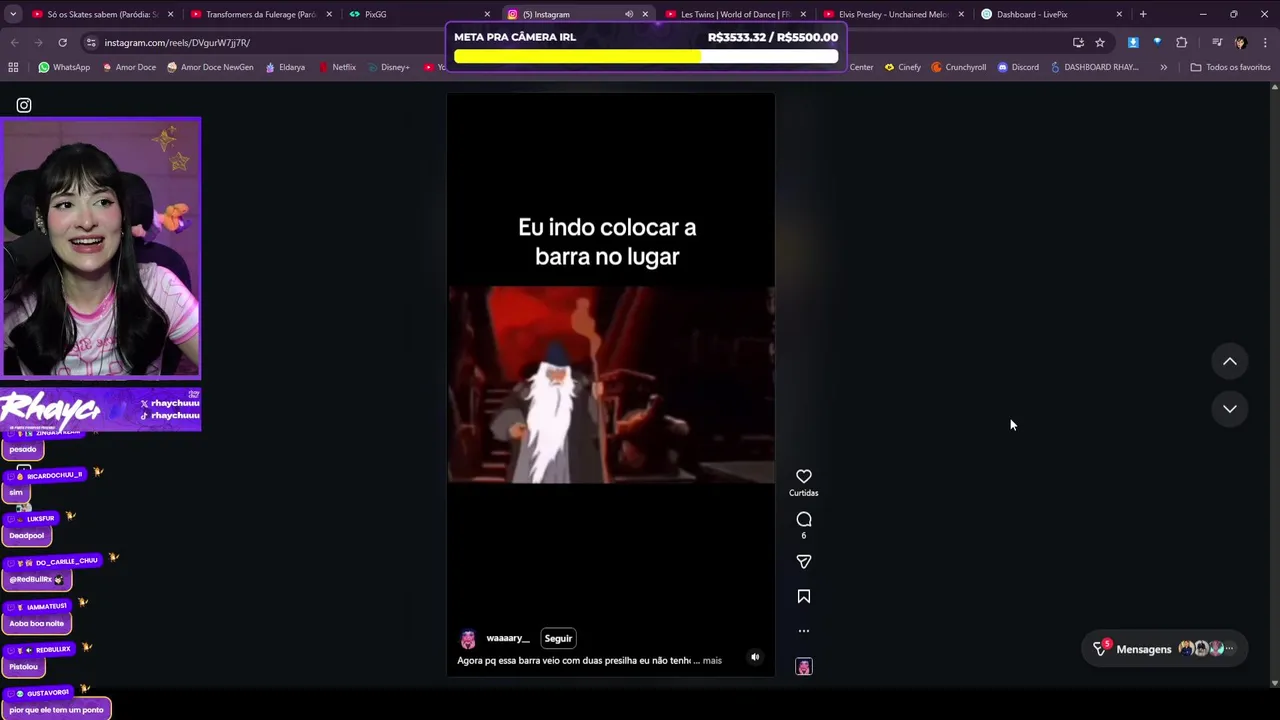This screenshot has height=720, width=1280.
Task: Share the reel via paper plane icon
Action: click(x=804, y=562)
